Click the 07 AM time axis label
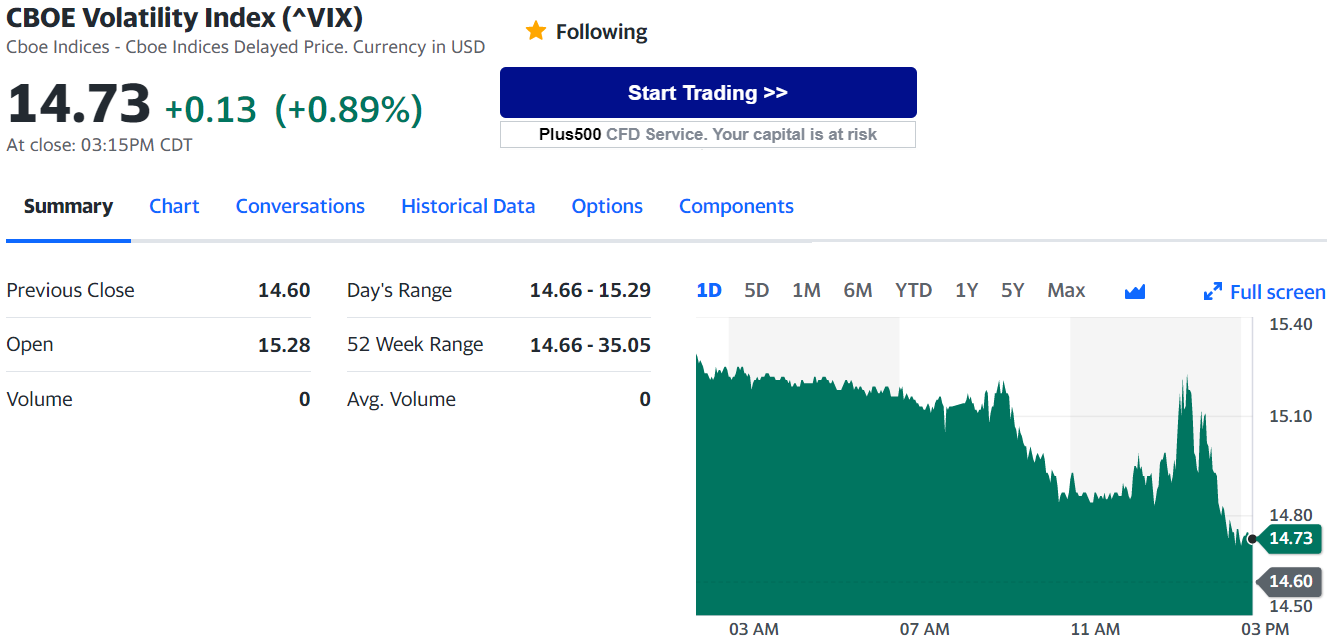1327x638 pixels. click(x=924, y=629)
